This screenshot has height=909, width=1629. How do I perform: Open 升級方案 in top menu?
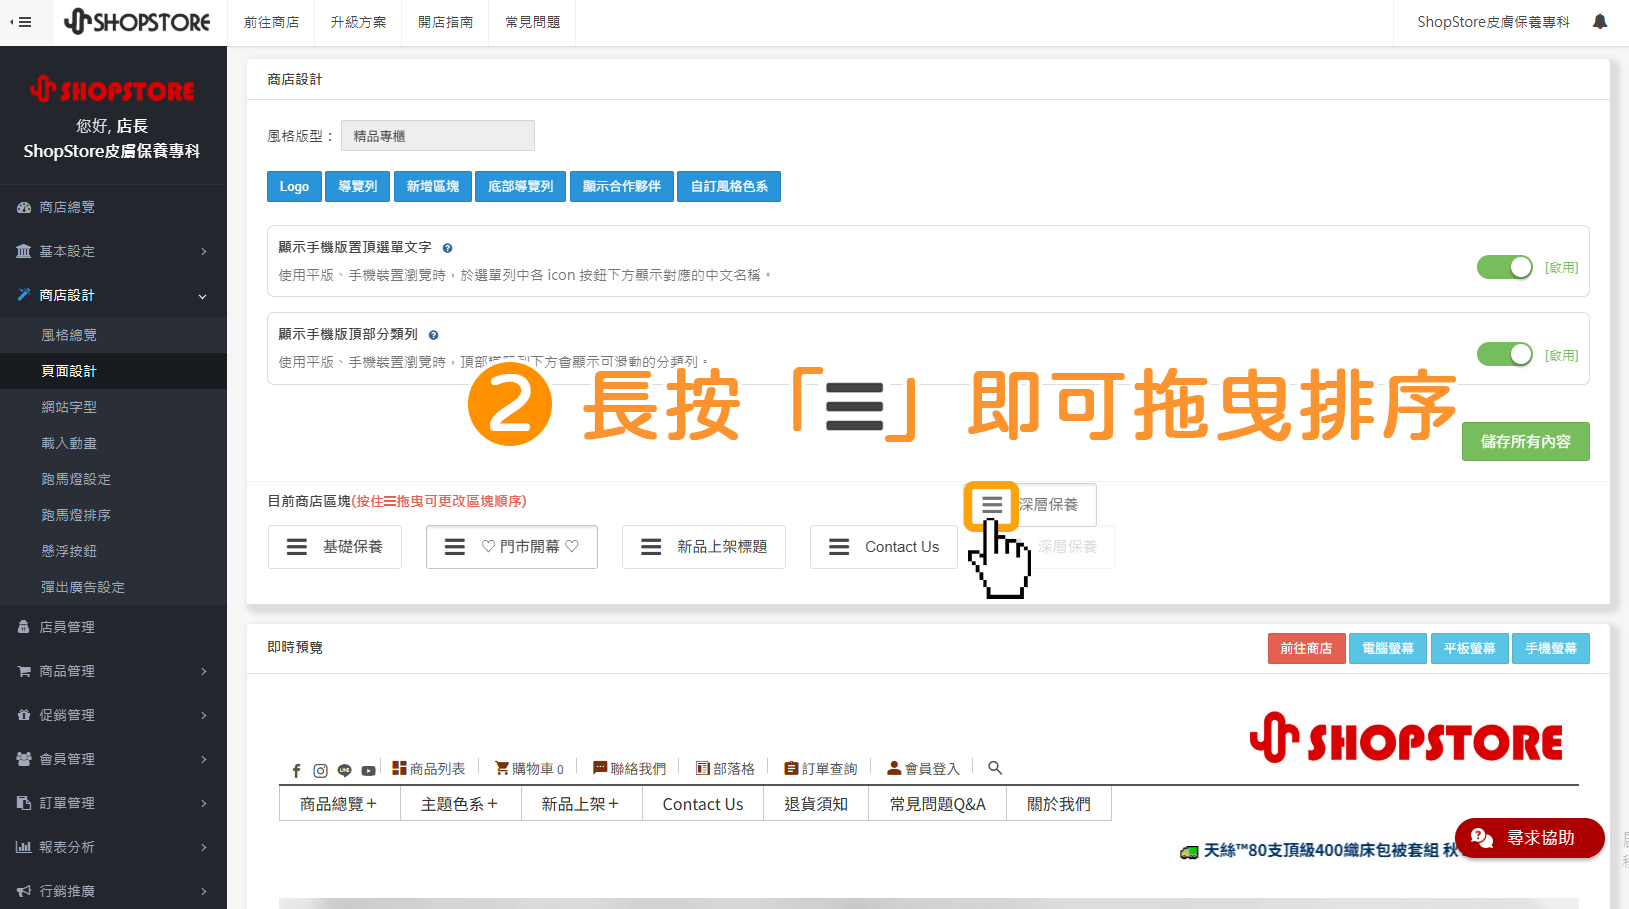pyautogui.click(x=358, y=22)
